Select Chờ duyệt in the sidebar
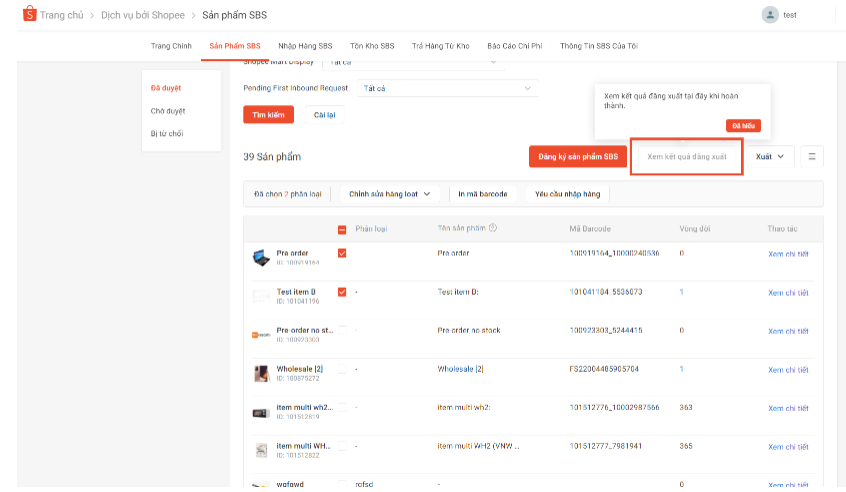 point(168,111)
